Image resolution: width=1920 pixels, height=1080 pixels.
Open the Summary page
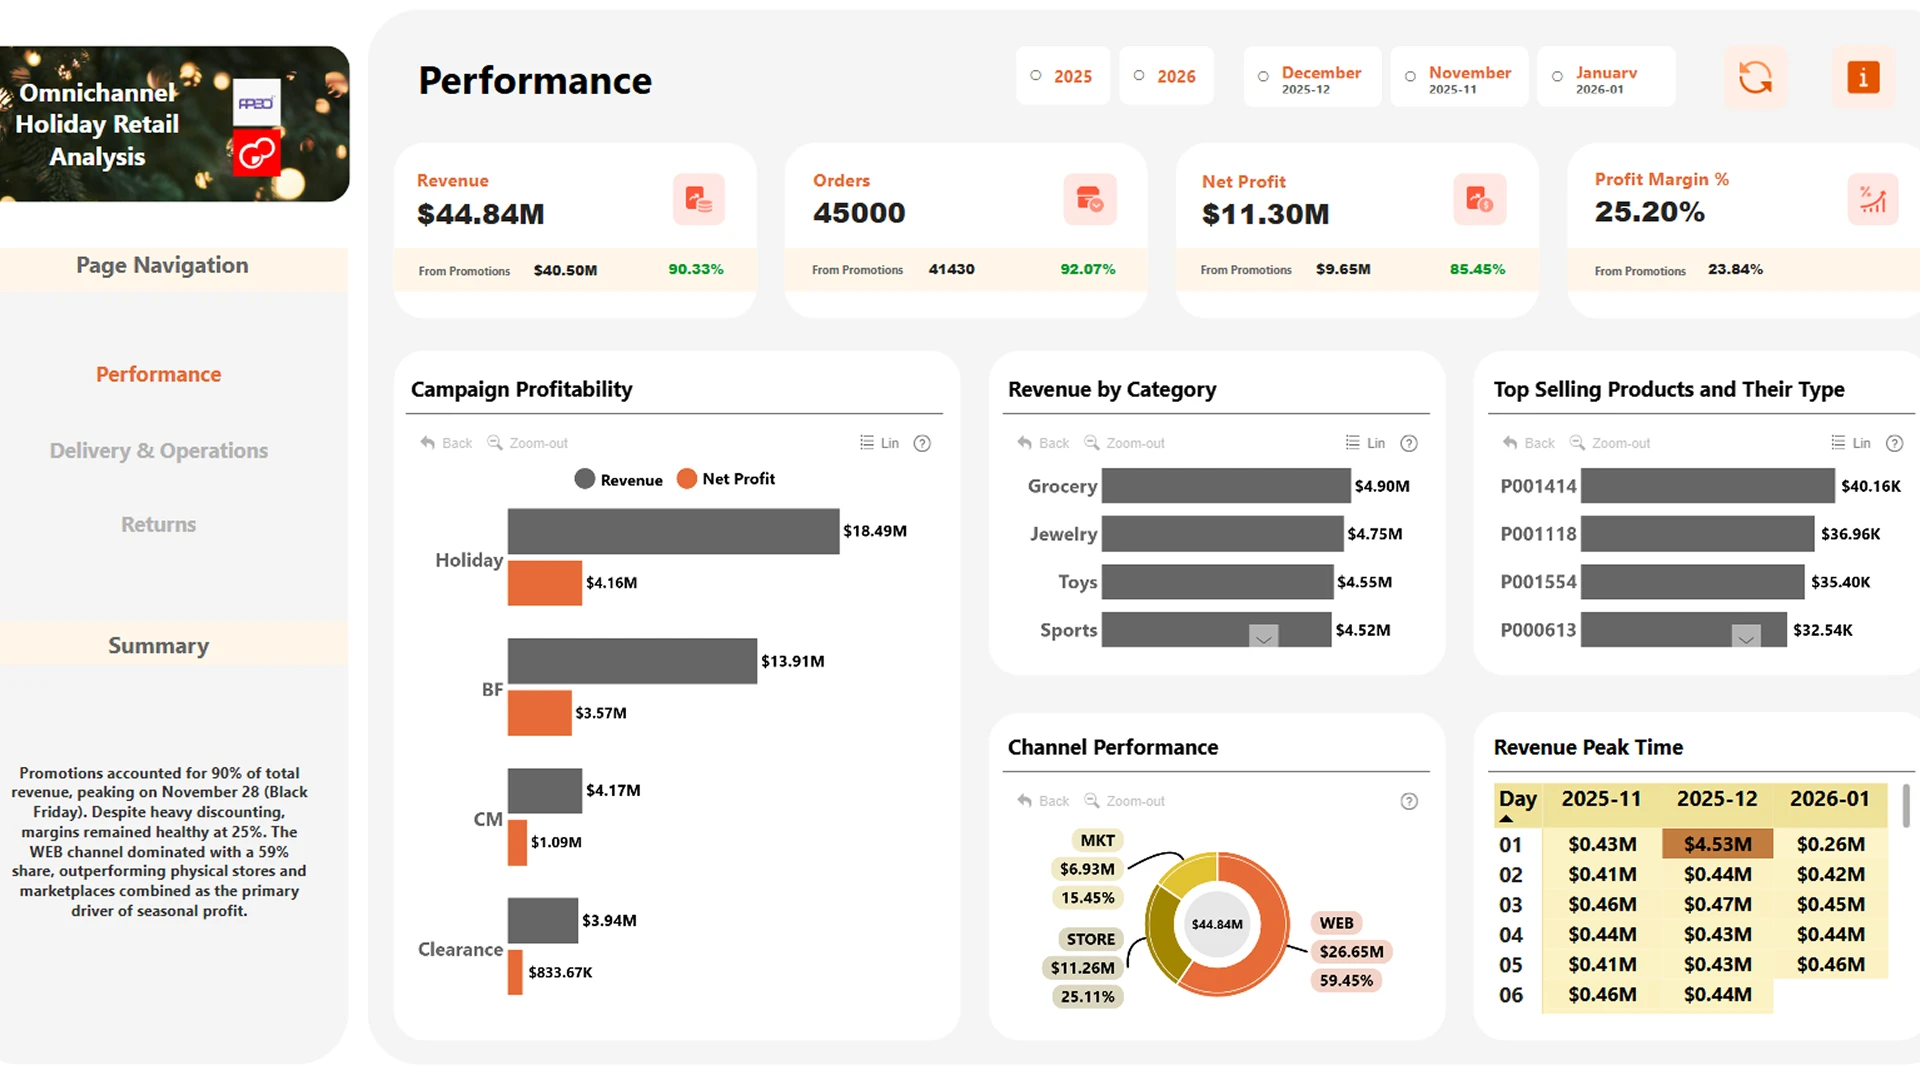[x=158, y=645]
